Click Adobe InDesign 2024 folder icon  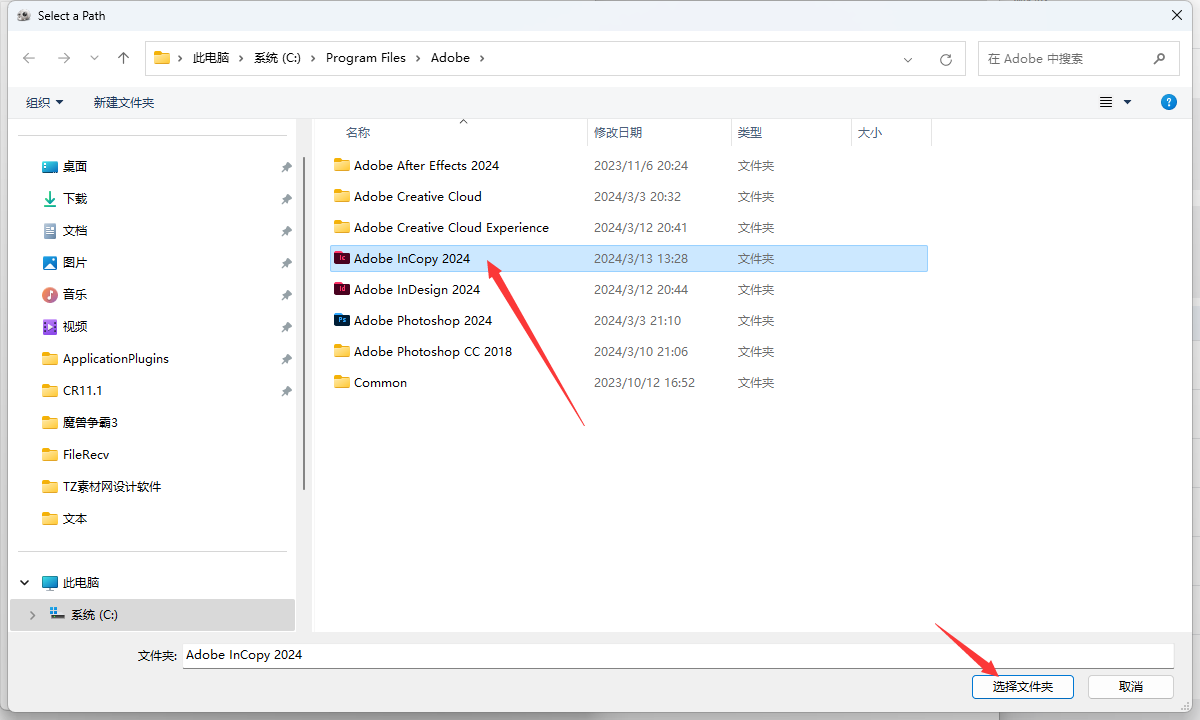tap(342, 289)
